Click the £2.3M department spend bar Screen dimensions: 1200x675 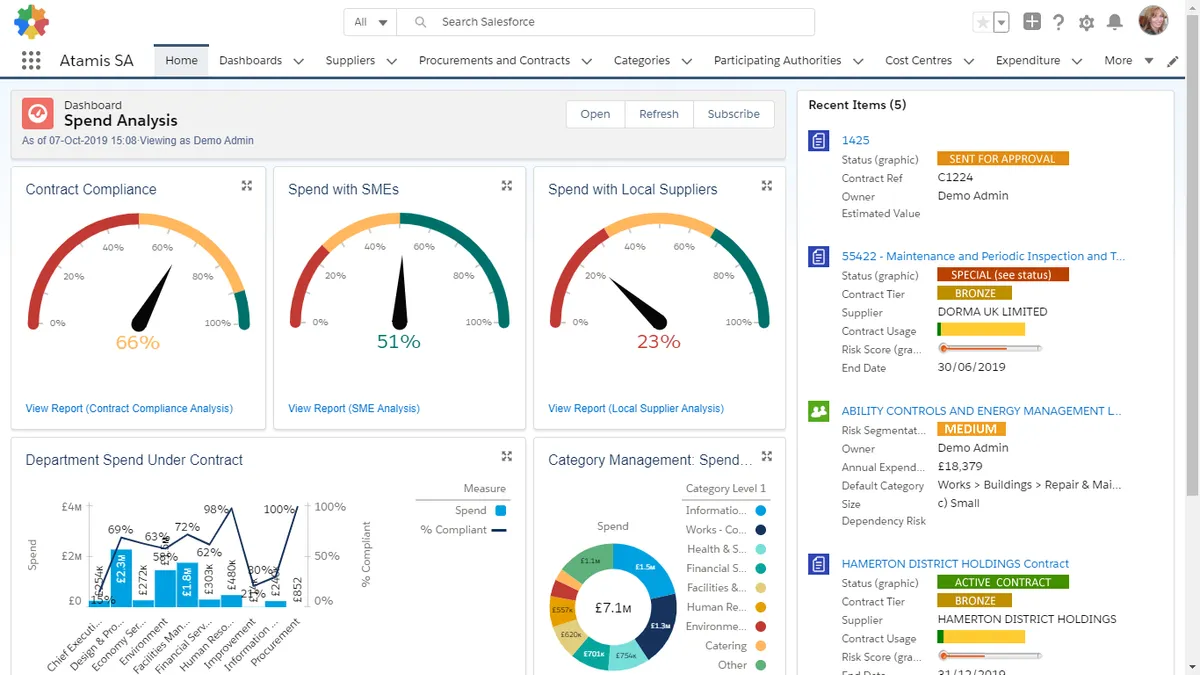tap(120, 578)
